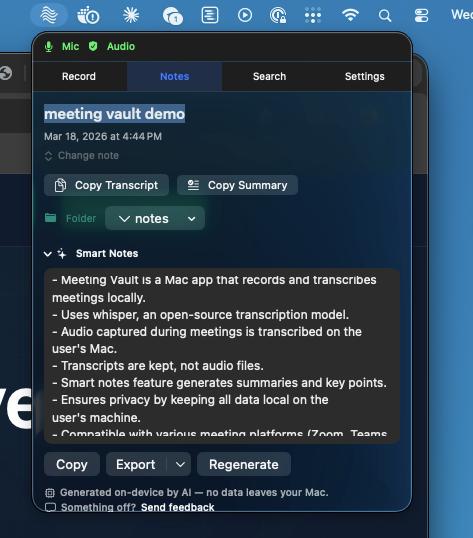Click the meeting vault demo title field
Screen dimensions: 473x538
coord(115,114)
